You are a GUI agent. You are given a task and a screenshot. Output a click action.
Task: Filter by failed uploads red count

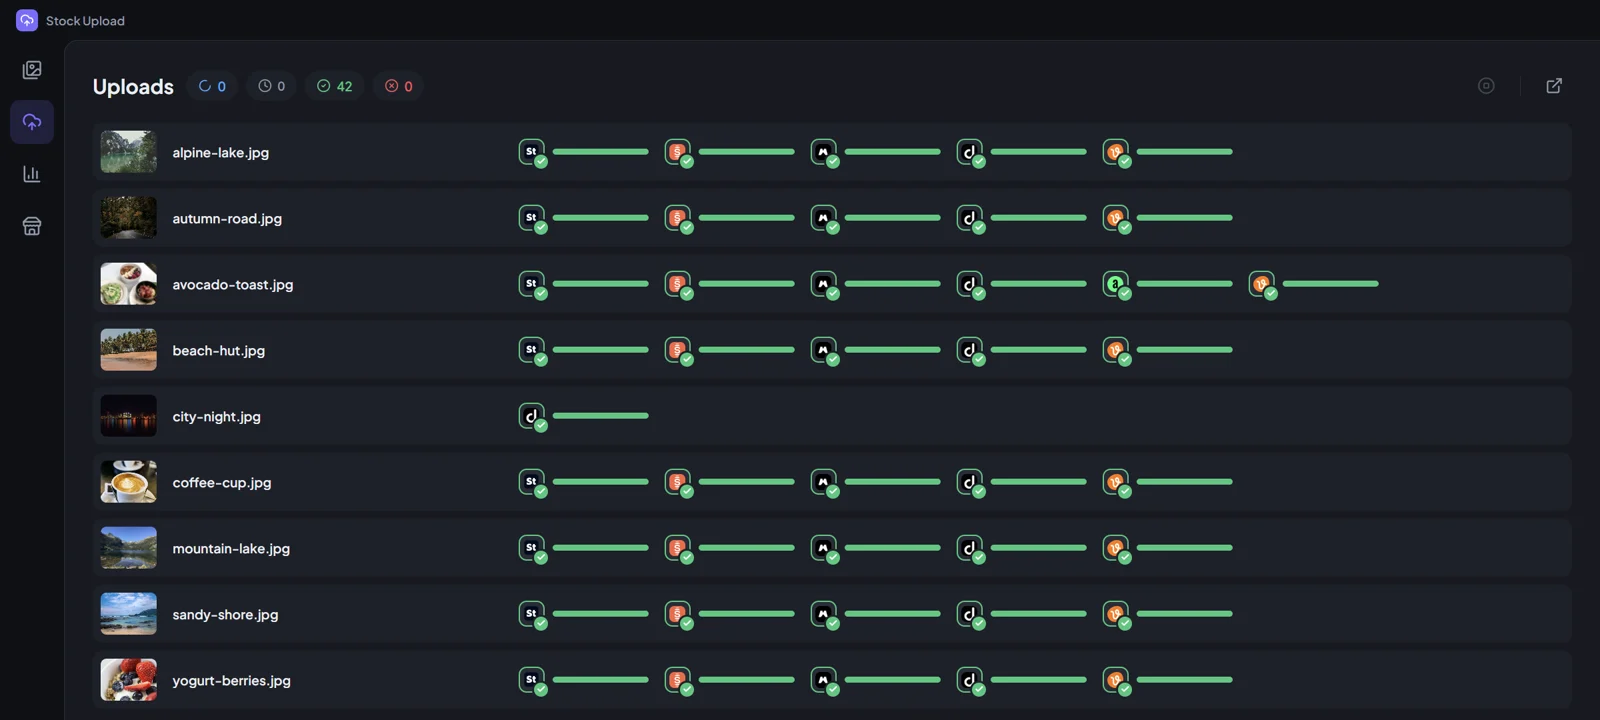point(398,86)
